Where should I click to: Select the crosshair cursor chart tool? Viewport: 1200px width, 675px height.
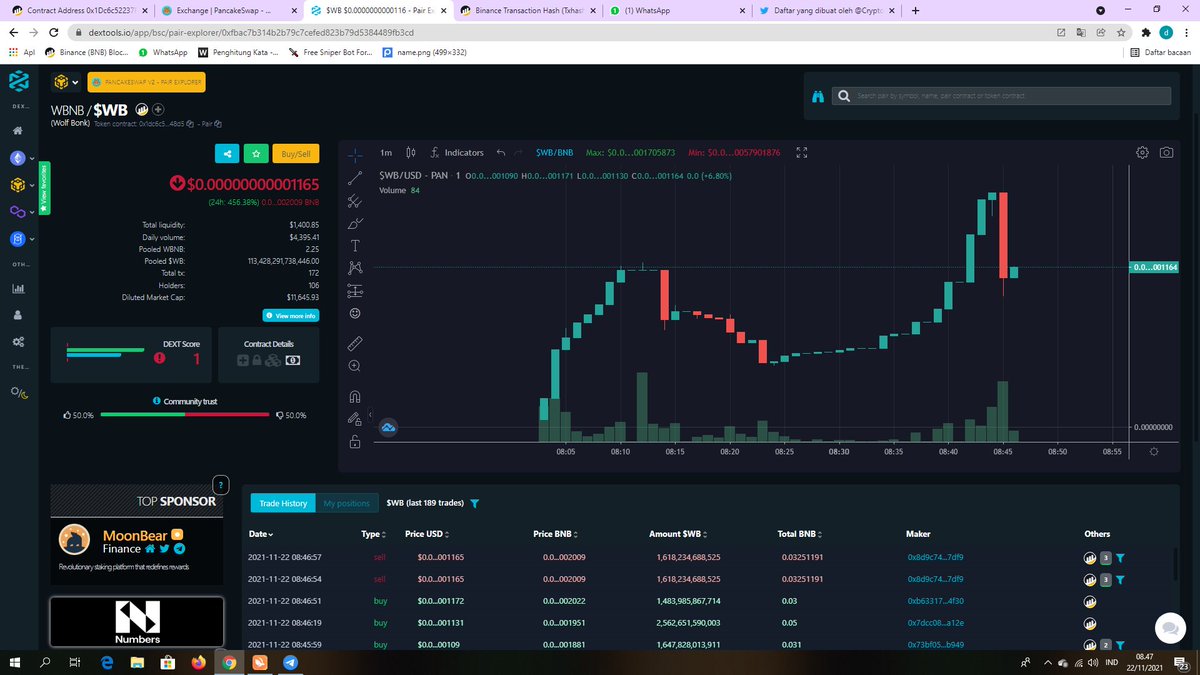(x=355, y=155)
